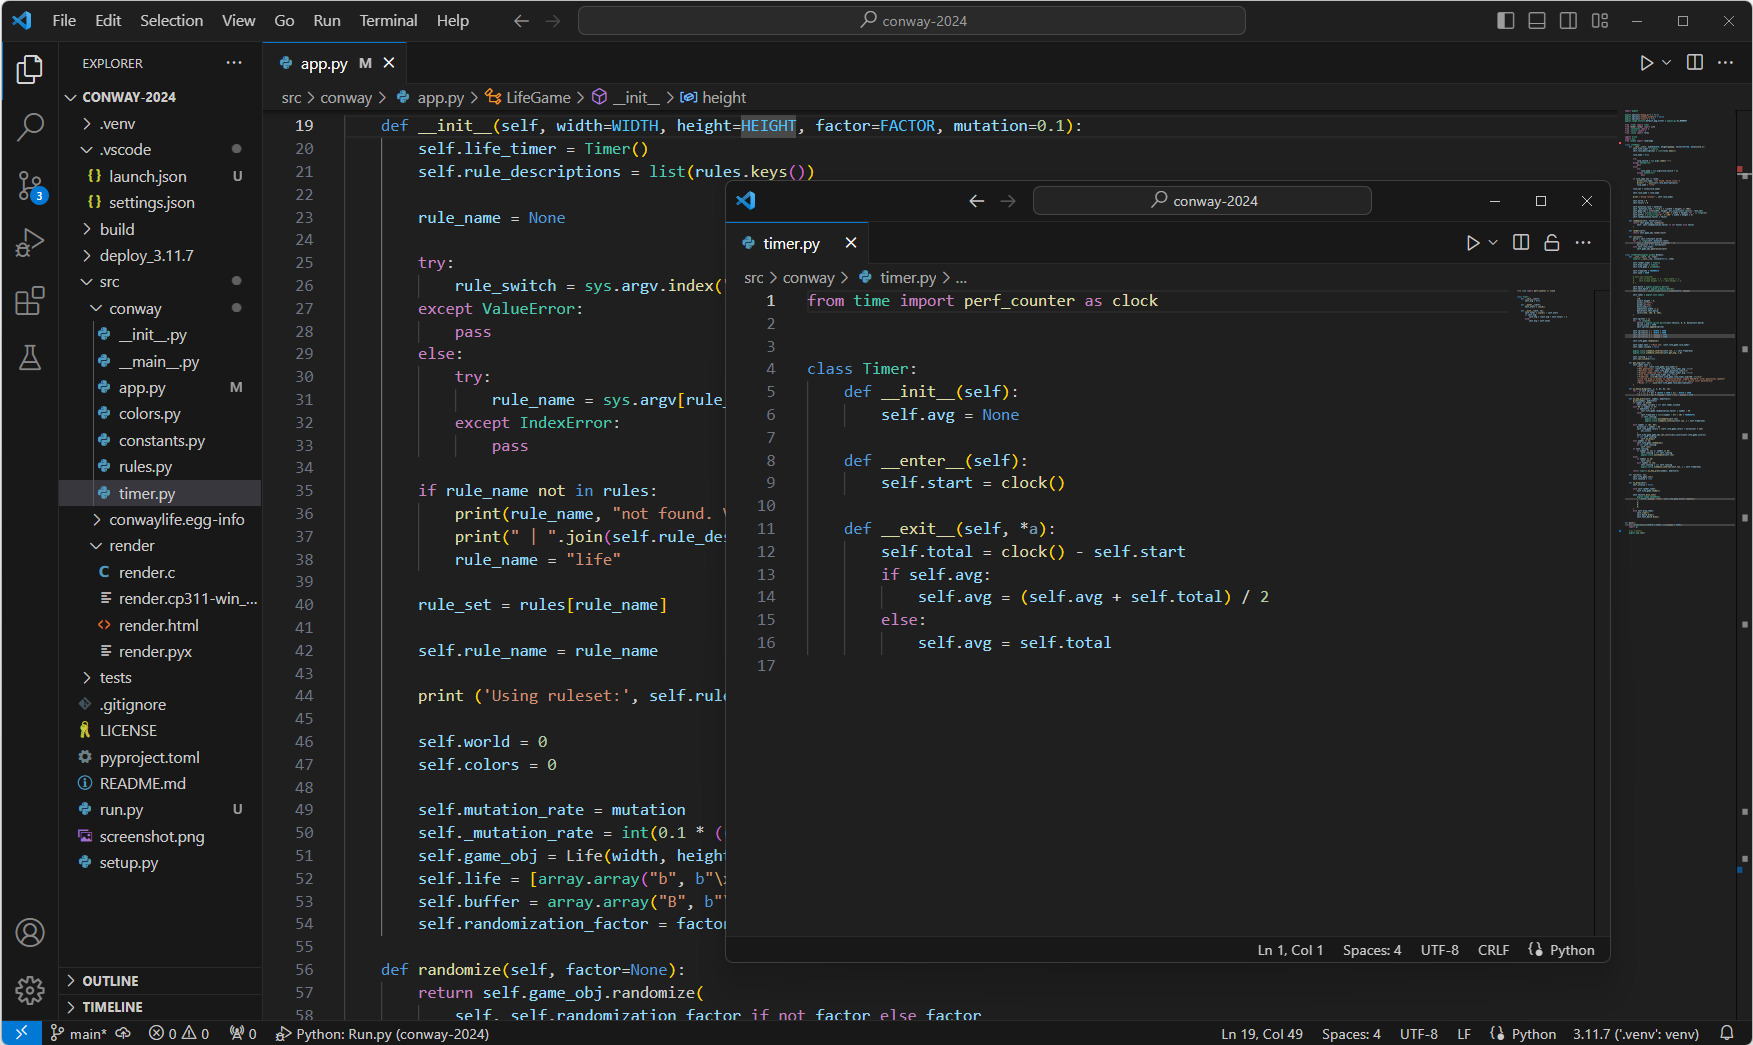Toggle the primary side bar layout button
Image resolution: width=1753 pixels, height=1045 pixels.
(x=1505, y=20)
